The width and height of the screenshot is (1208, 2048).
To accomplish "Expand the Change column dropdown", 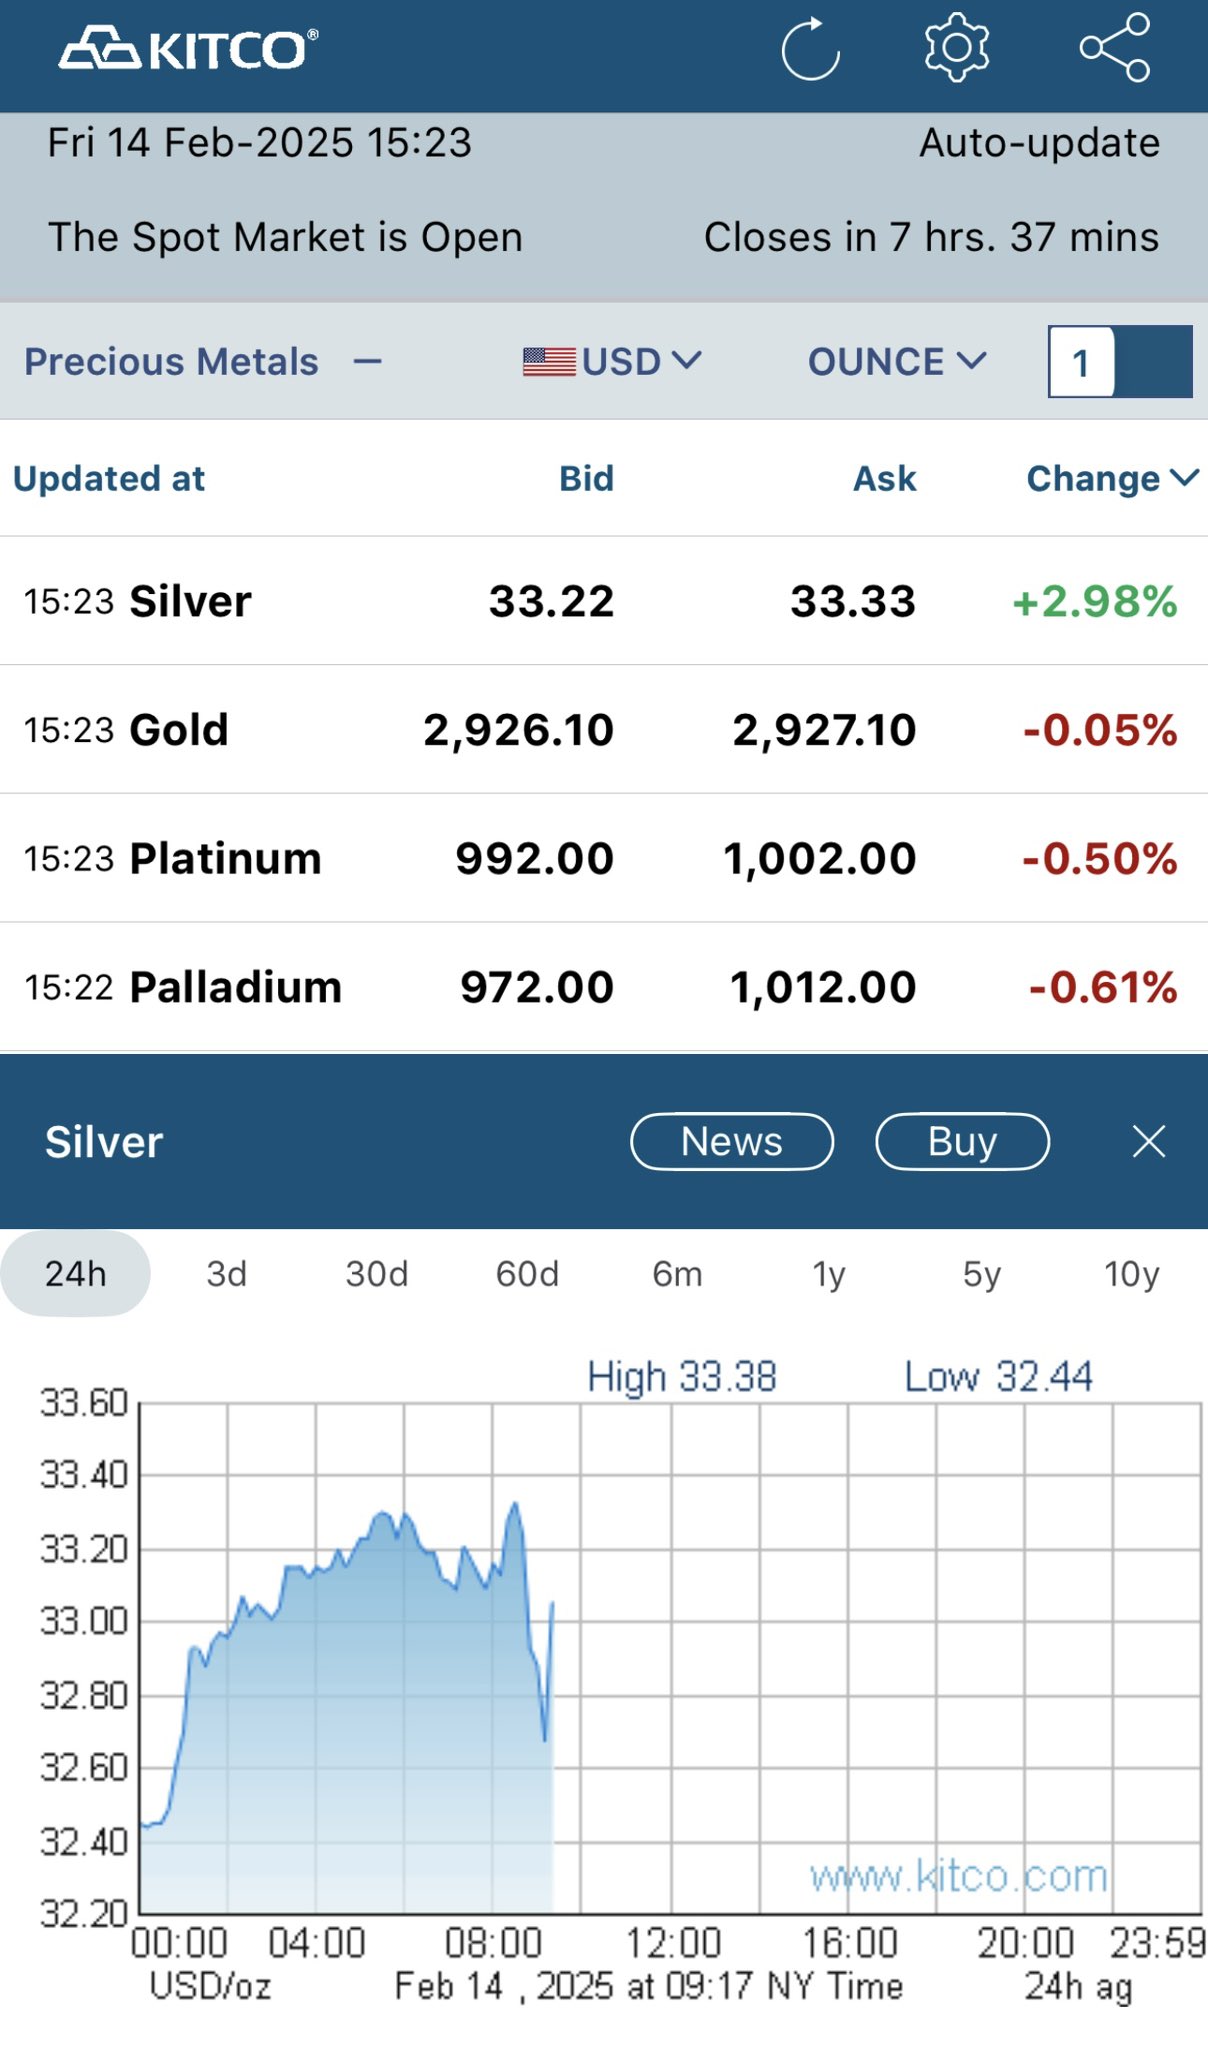I will (x=1112, y=479).
